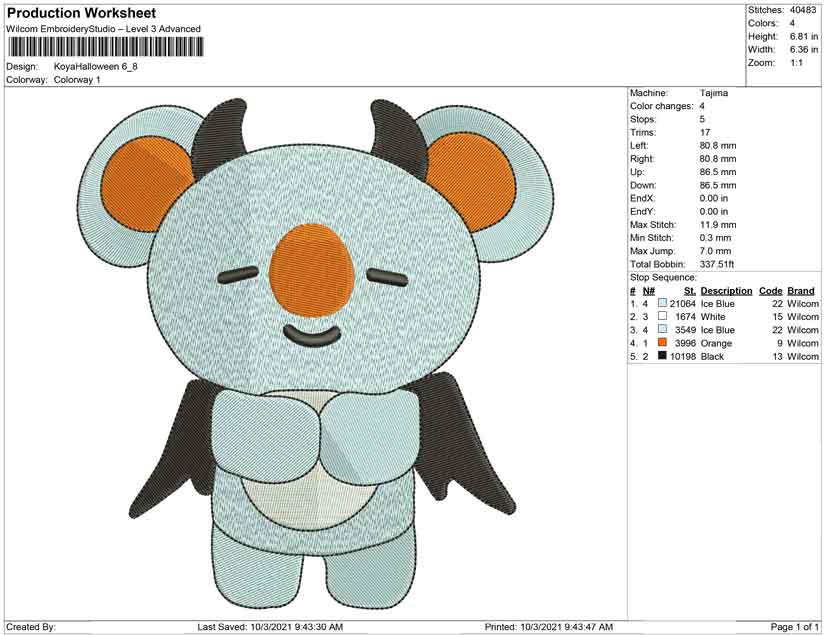Click the Total Bobbin value '337.51ft'
Viewport: 825px width, 635px height.
point(717,264)
